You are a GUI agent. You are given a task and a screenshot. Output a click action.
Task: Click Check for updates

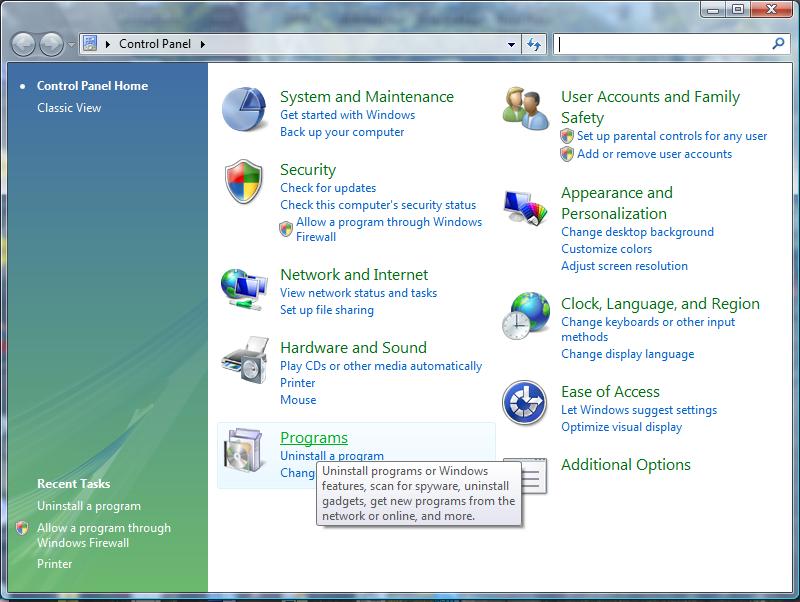(328, 188)
